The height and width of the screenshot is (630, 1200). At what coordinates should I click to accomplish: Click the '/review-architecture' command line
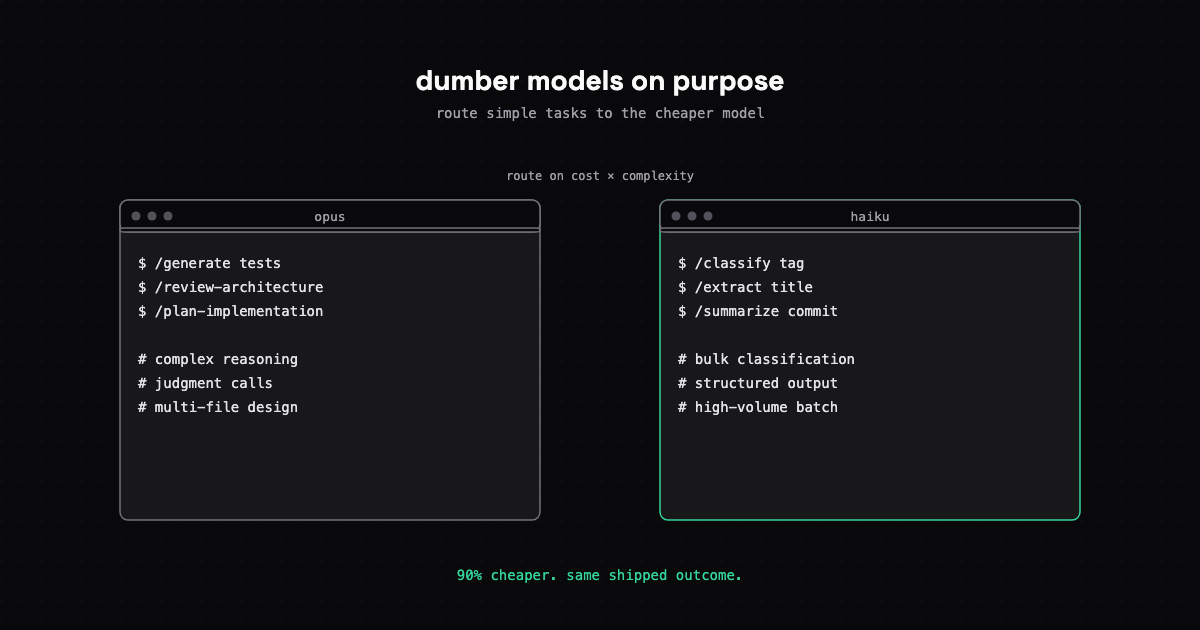coord(231,287)
